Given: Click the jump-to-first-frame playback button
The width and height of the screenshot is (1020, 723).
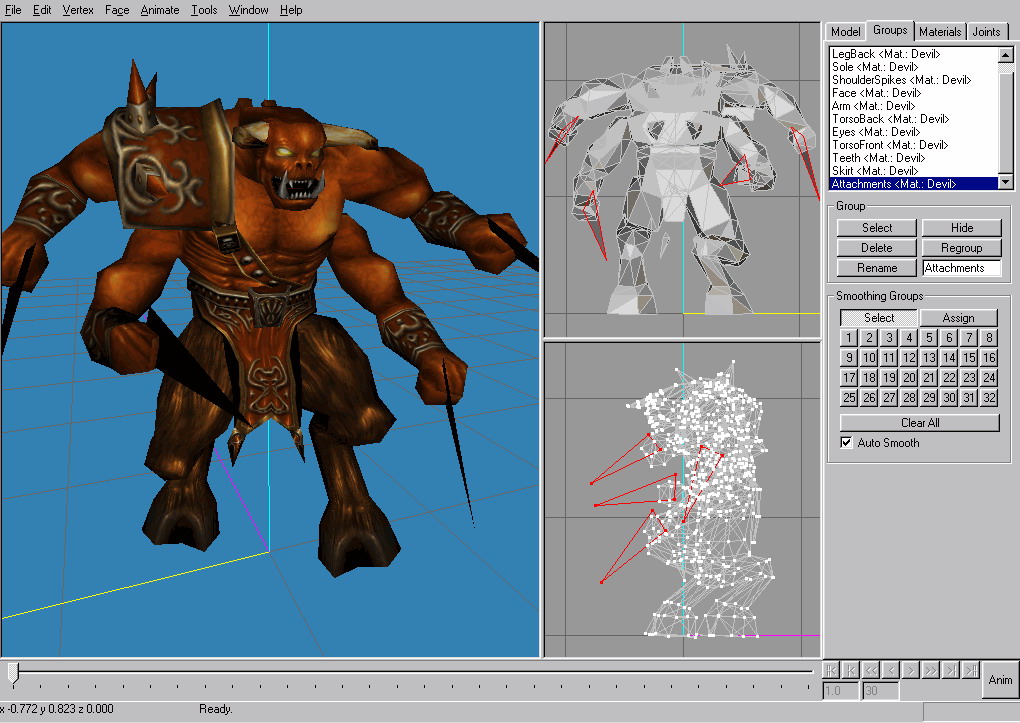Looking at the screenshot, I should point(831,670).
